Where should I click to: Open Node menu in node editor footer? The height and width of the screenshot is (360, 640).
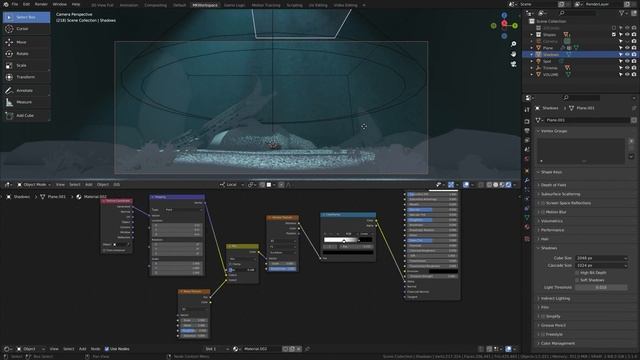[95, 349]
